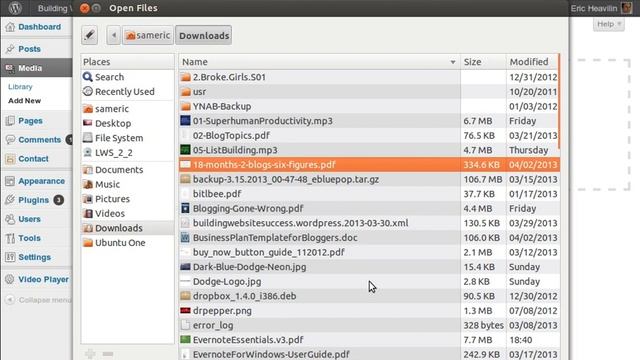The image size is (640, 360).
Task: Select 18-months-2-blogs-six-figures.pdf file
Action: tap(369, 164)
